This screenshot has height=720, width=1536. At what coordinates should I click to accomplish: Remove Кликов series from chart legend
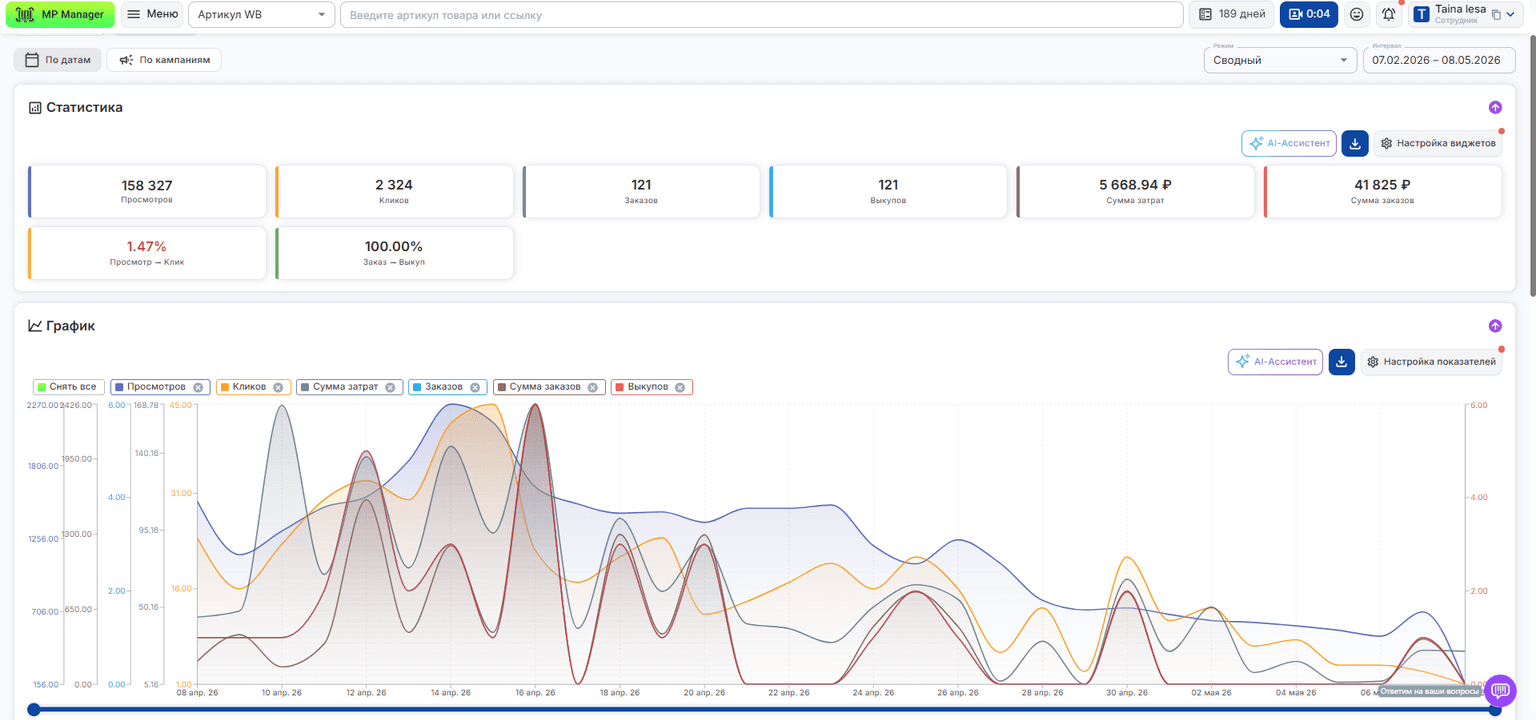coord(278,387)
